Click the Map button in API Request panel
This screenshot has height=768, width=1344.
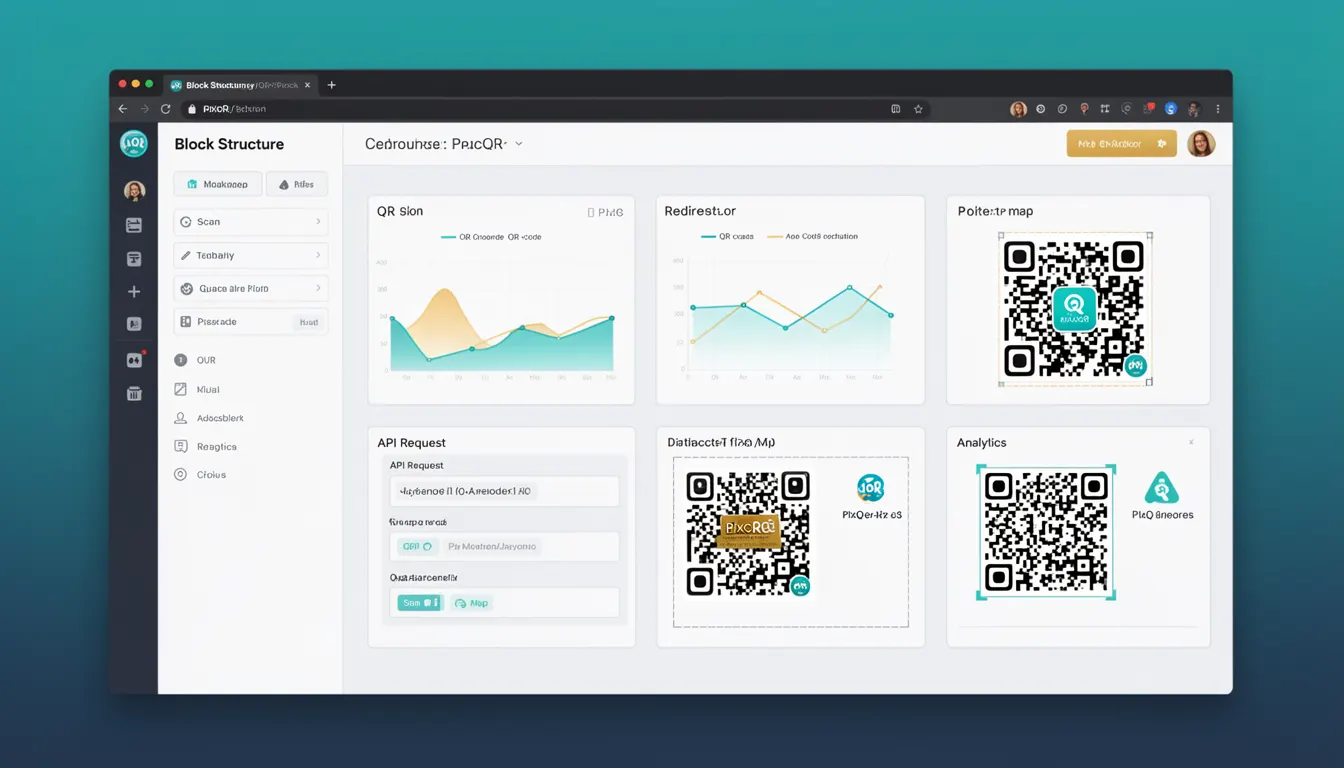[471, 603]
